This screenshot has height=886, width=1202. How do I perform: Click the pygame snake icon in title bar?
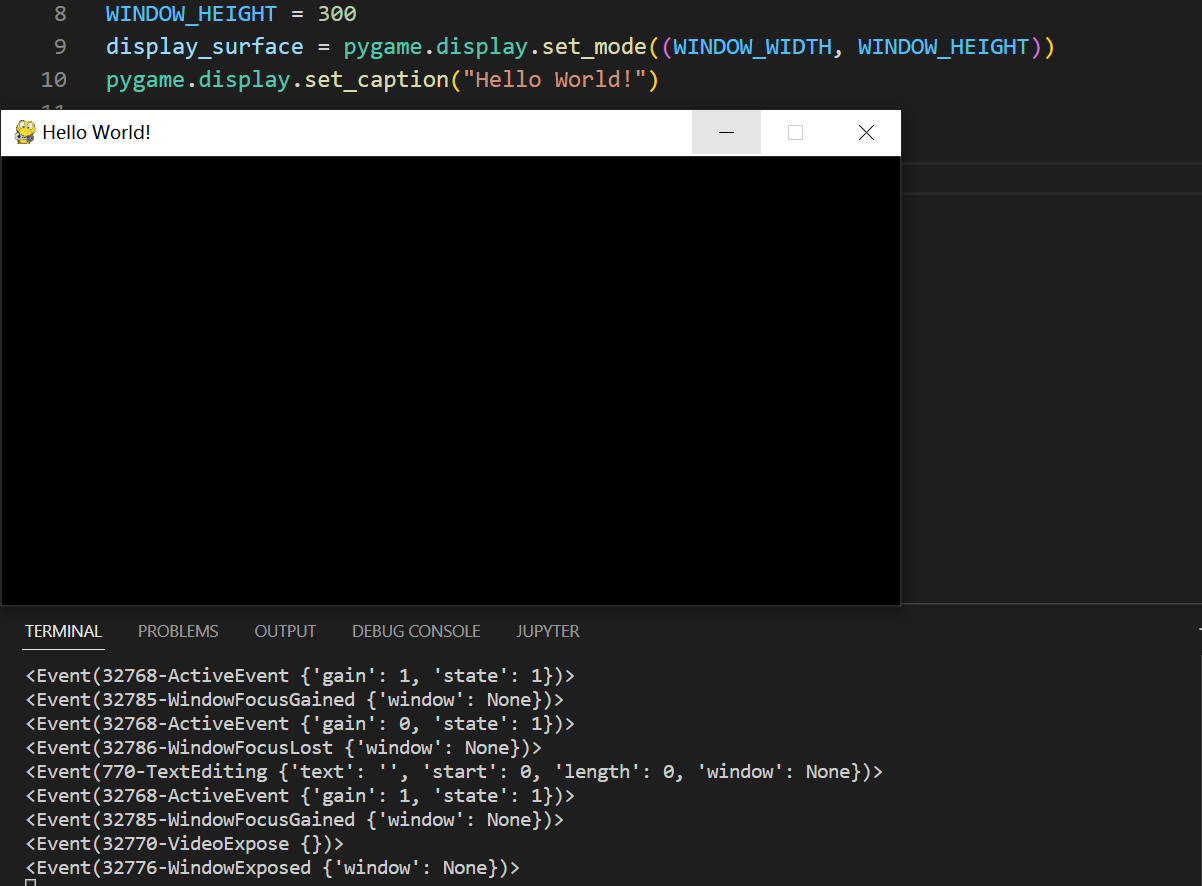[x=25, y=132]
